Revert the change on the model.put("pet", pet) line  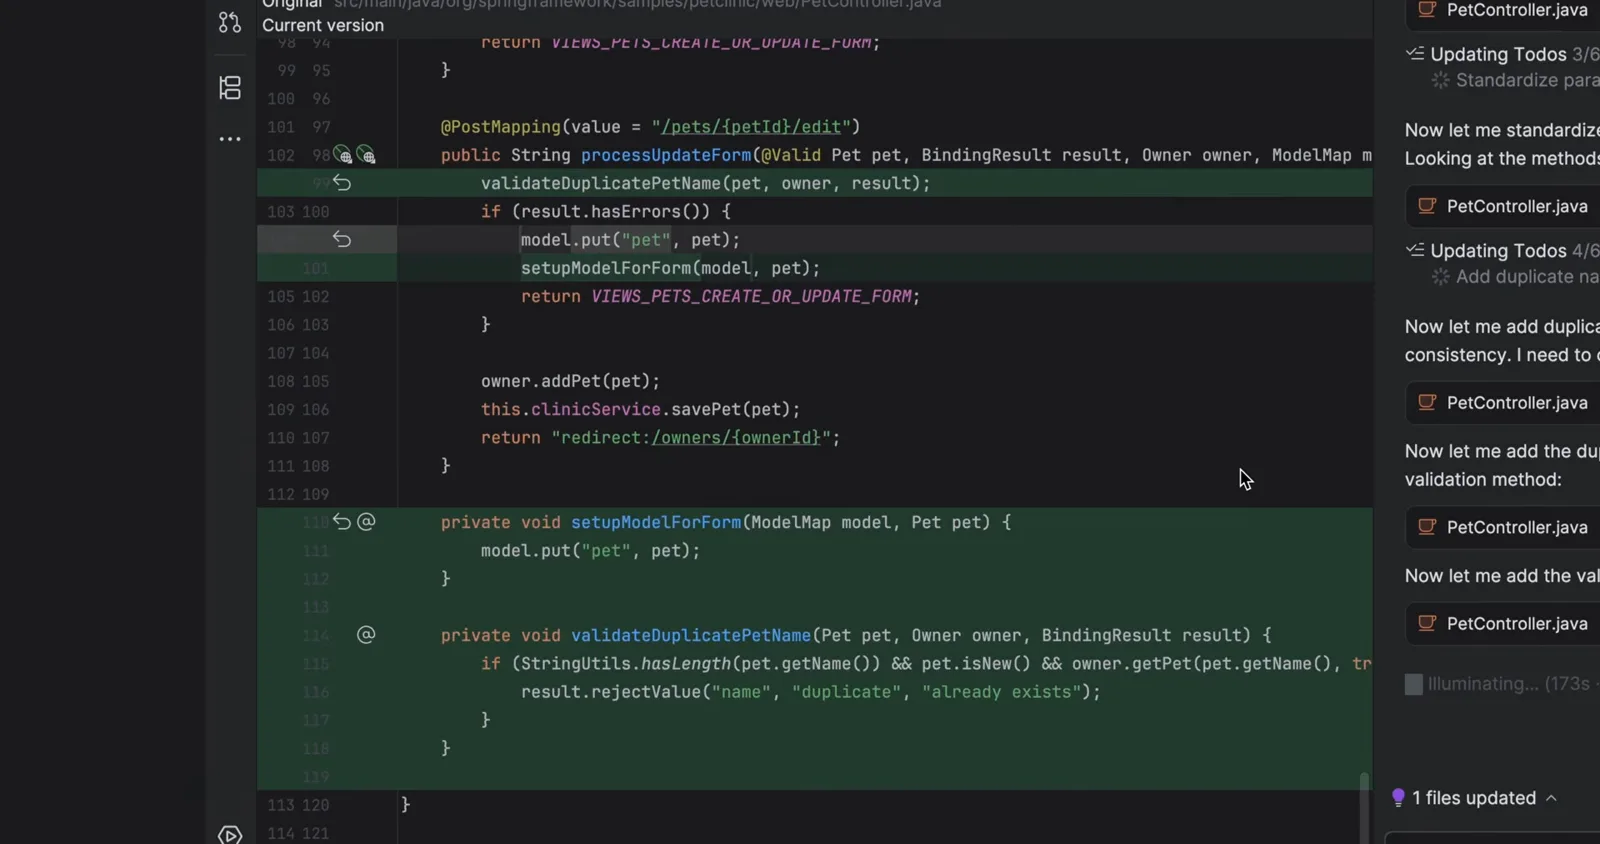click(342, 239)
